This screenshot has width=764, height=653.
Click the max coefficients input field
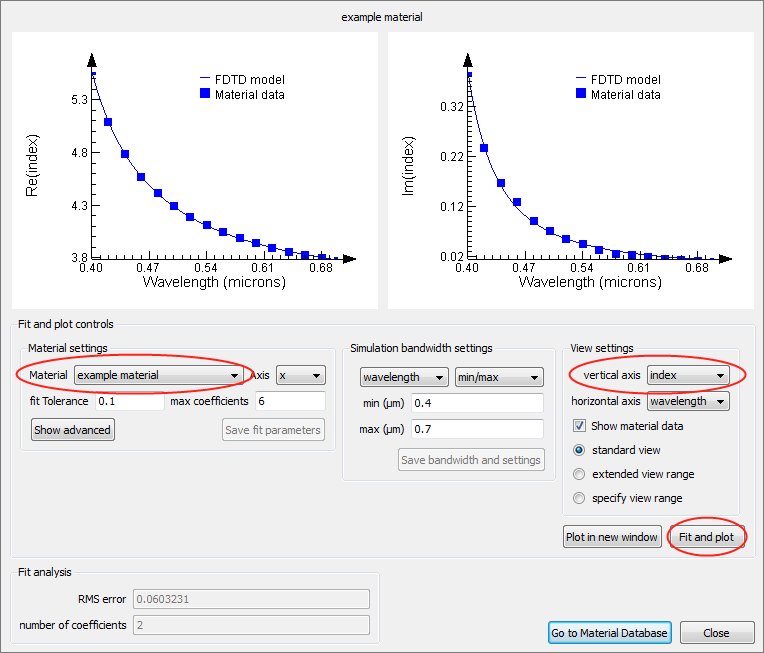(x=289, y=402)
